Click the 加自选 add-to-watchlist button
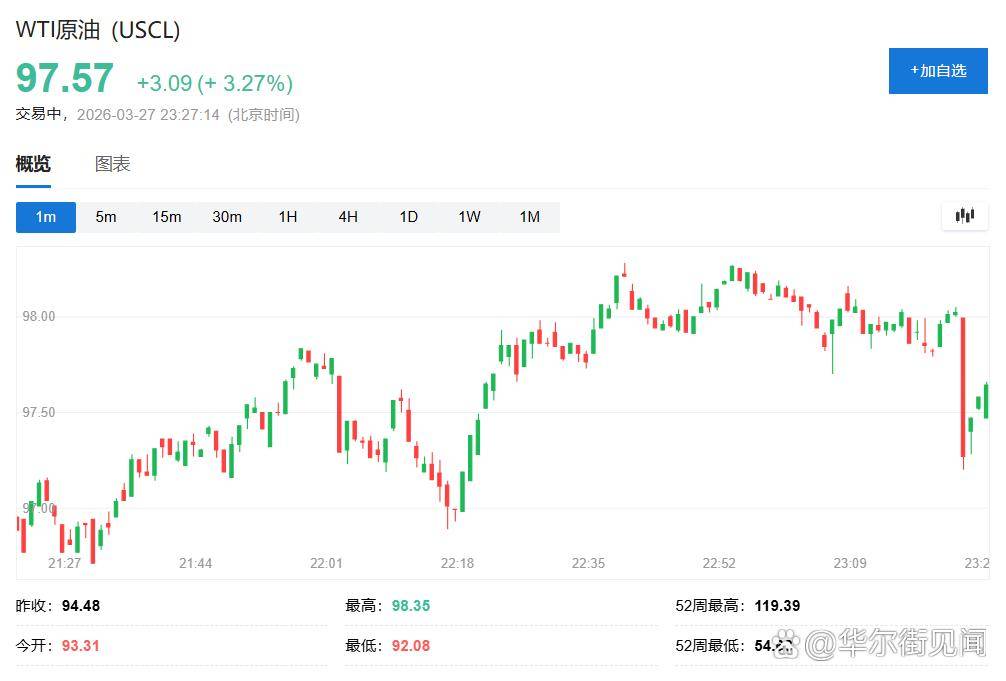Image resolution: width=1006 pixels, height=681 pixels. (x=937, y=71)
